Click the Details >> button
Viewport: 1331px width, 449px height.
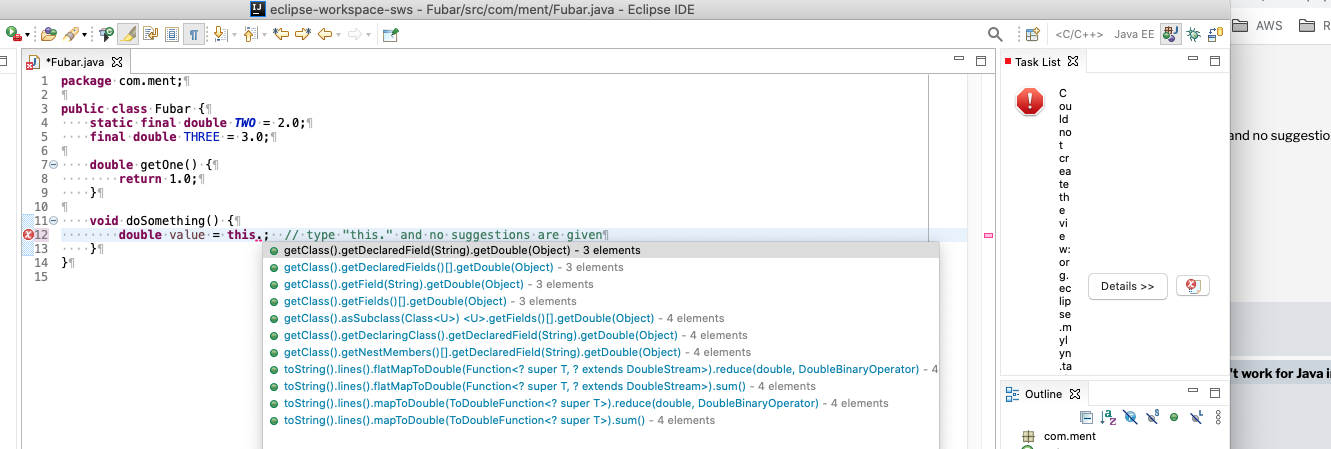(x=1127, y=286)
